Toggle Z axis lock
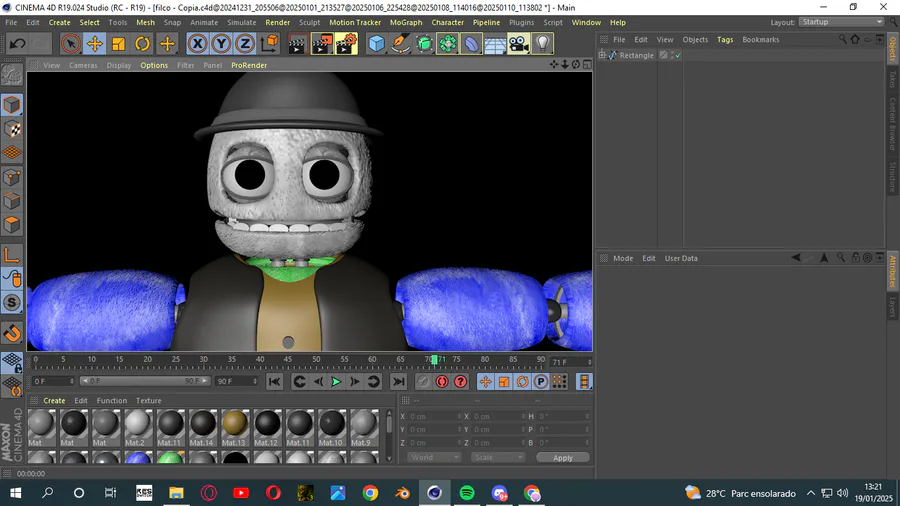Screen dimensions: 900x506 [x=245, y=44]
